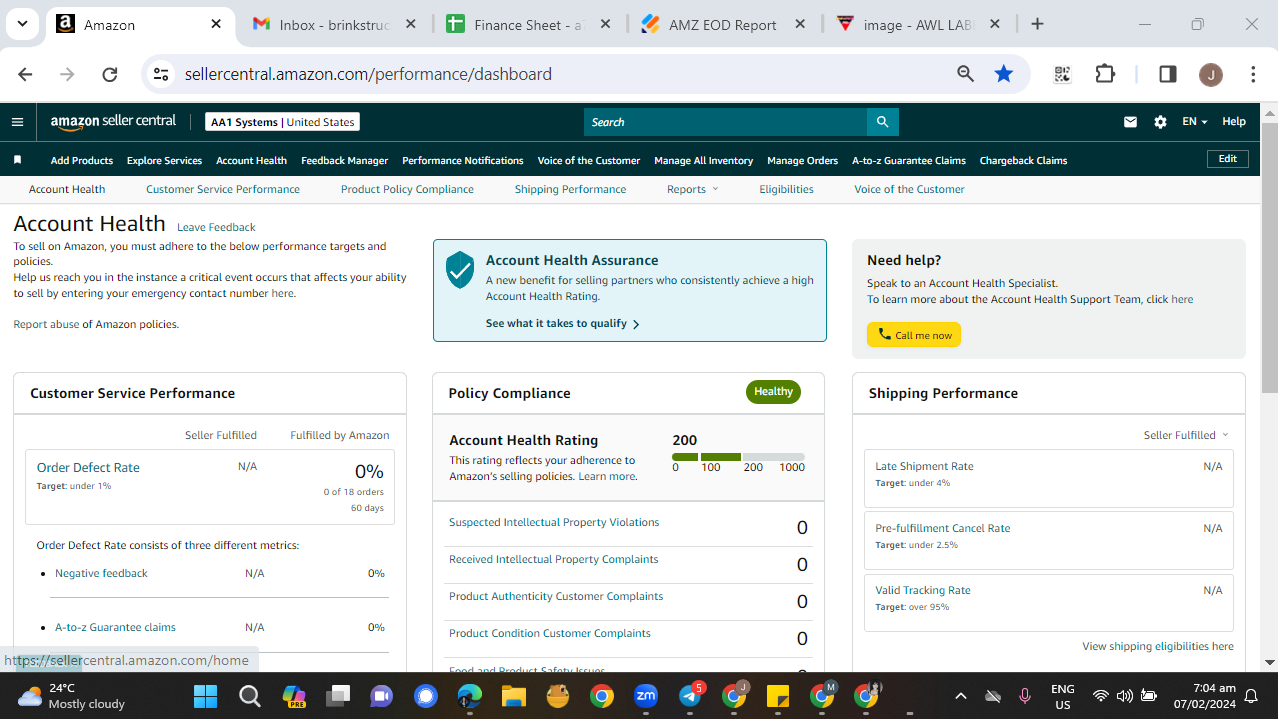Switch to the Inbox Gmail tab

[x=335, y=24]
